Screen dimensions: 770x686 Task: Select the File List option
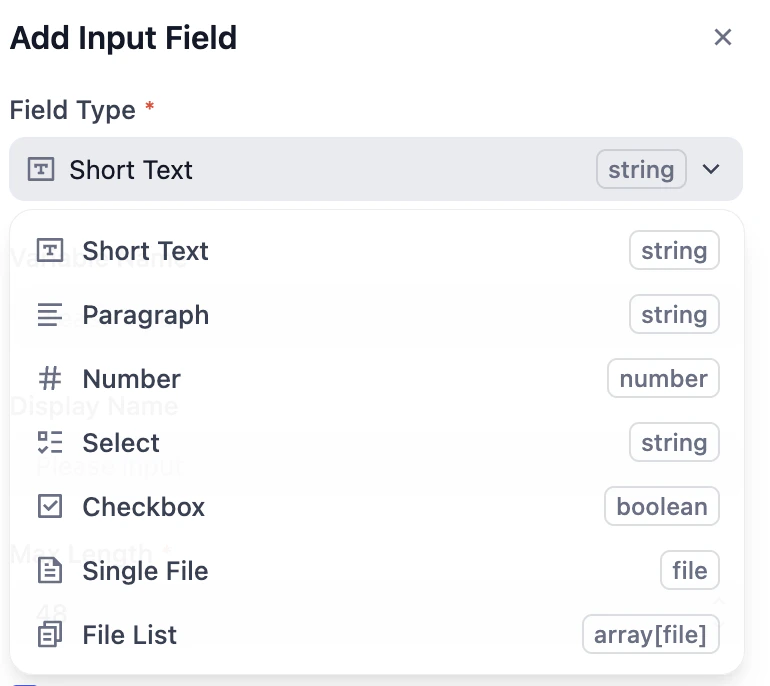click(130, 635)
